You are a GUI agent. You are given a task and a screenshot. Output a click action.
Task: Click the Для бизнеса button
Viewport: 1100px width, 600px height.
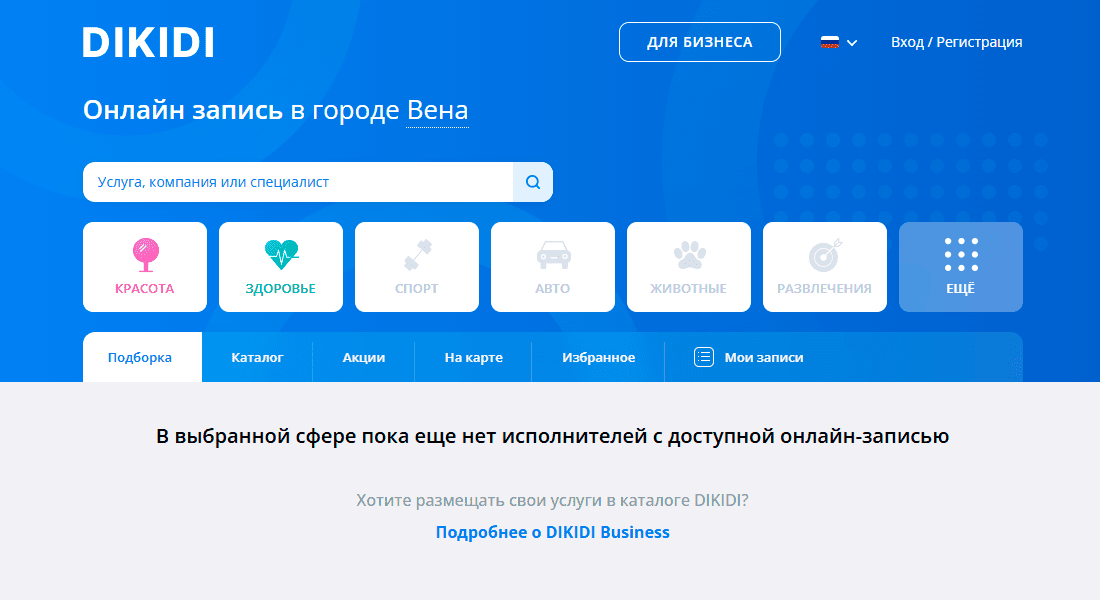[699, 42]
